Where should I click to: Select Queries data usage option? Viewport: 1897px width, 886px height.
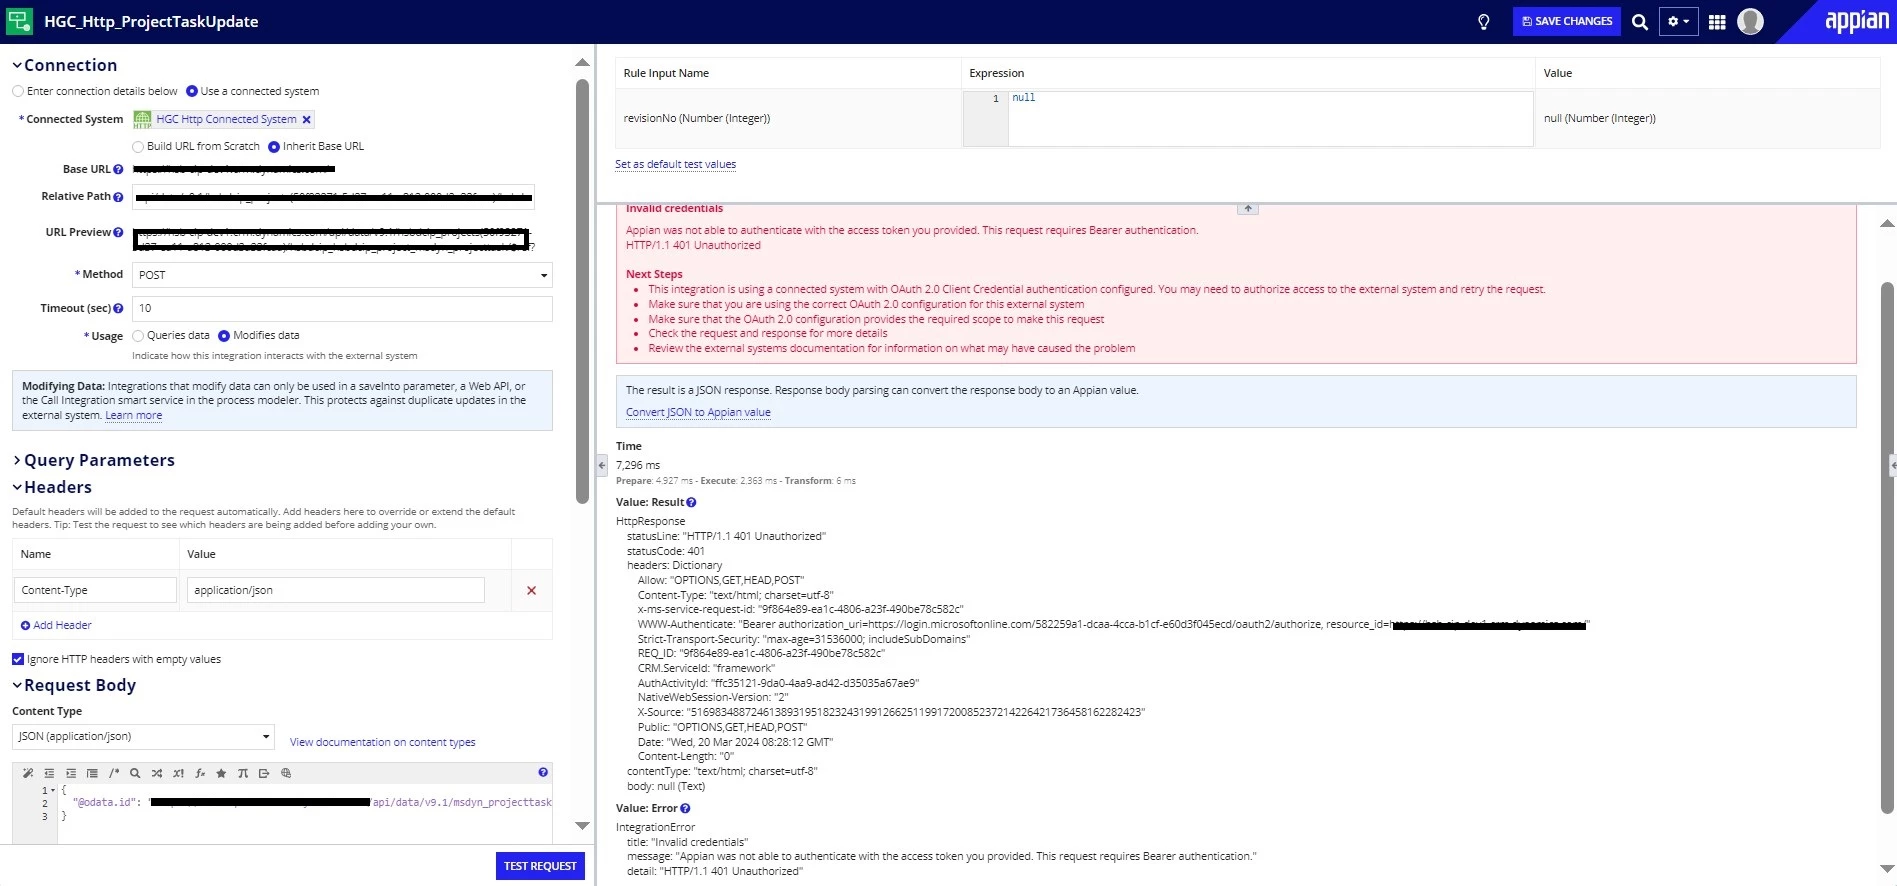(x=138, y=336)
